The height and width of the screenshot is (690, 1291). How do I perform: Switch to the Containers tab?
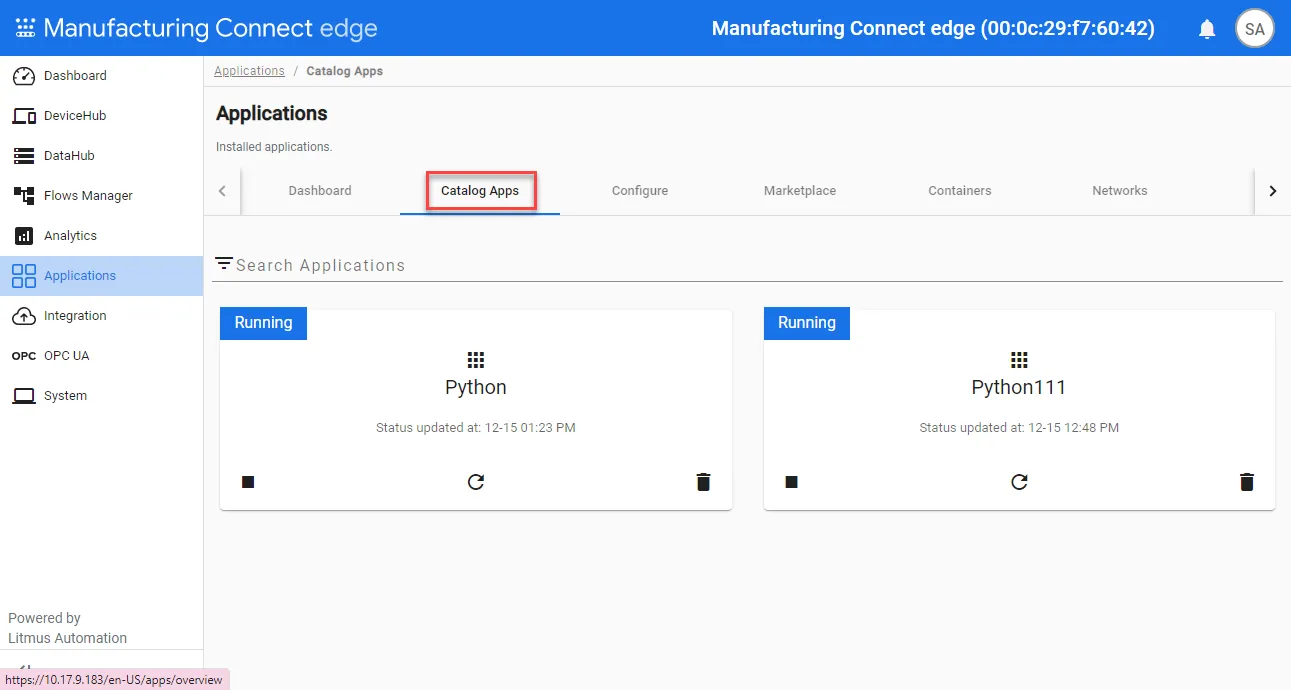pyautogui.click(x=960, y=191)
